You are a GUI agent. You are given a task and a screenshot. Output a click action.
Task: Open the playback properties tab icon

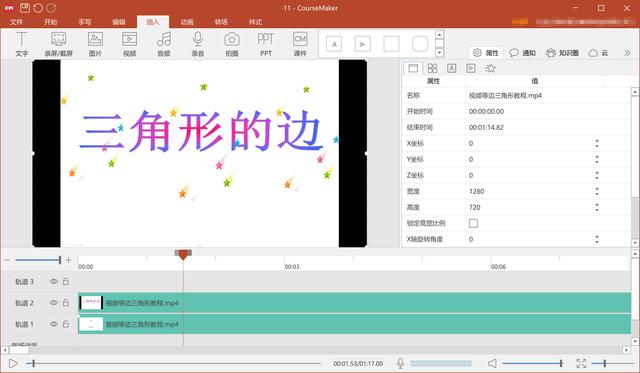pyautogui.click(x=471, y=68)
